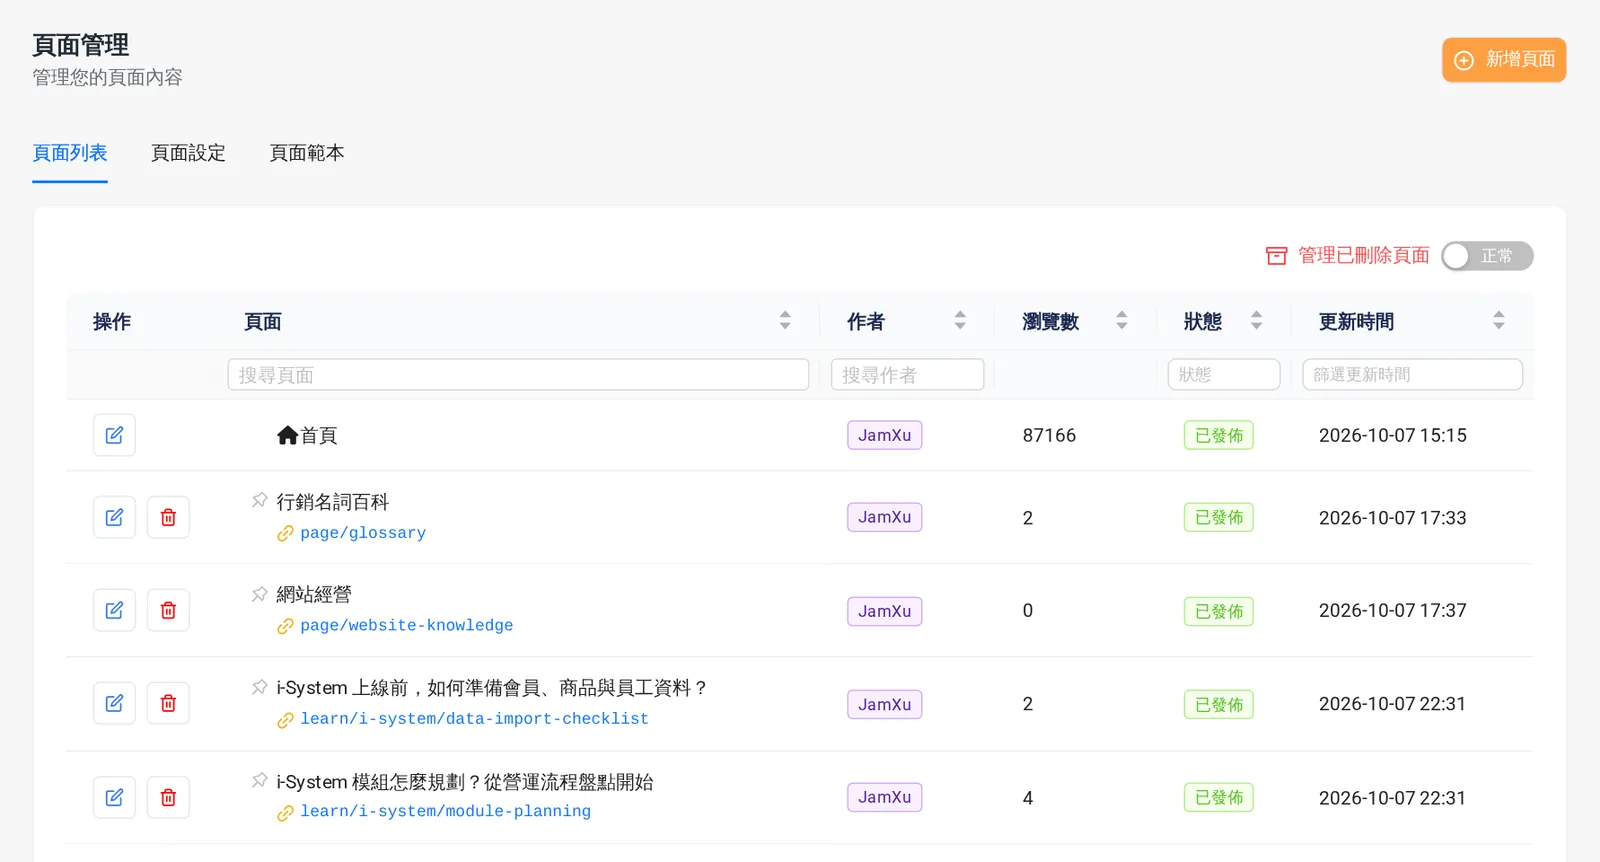Screen dimensions: 1600x862
Task: Click JamXu author tag in 首頁 row
Action: tap(885, 435)
